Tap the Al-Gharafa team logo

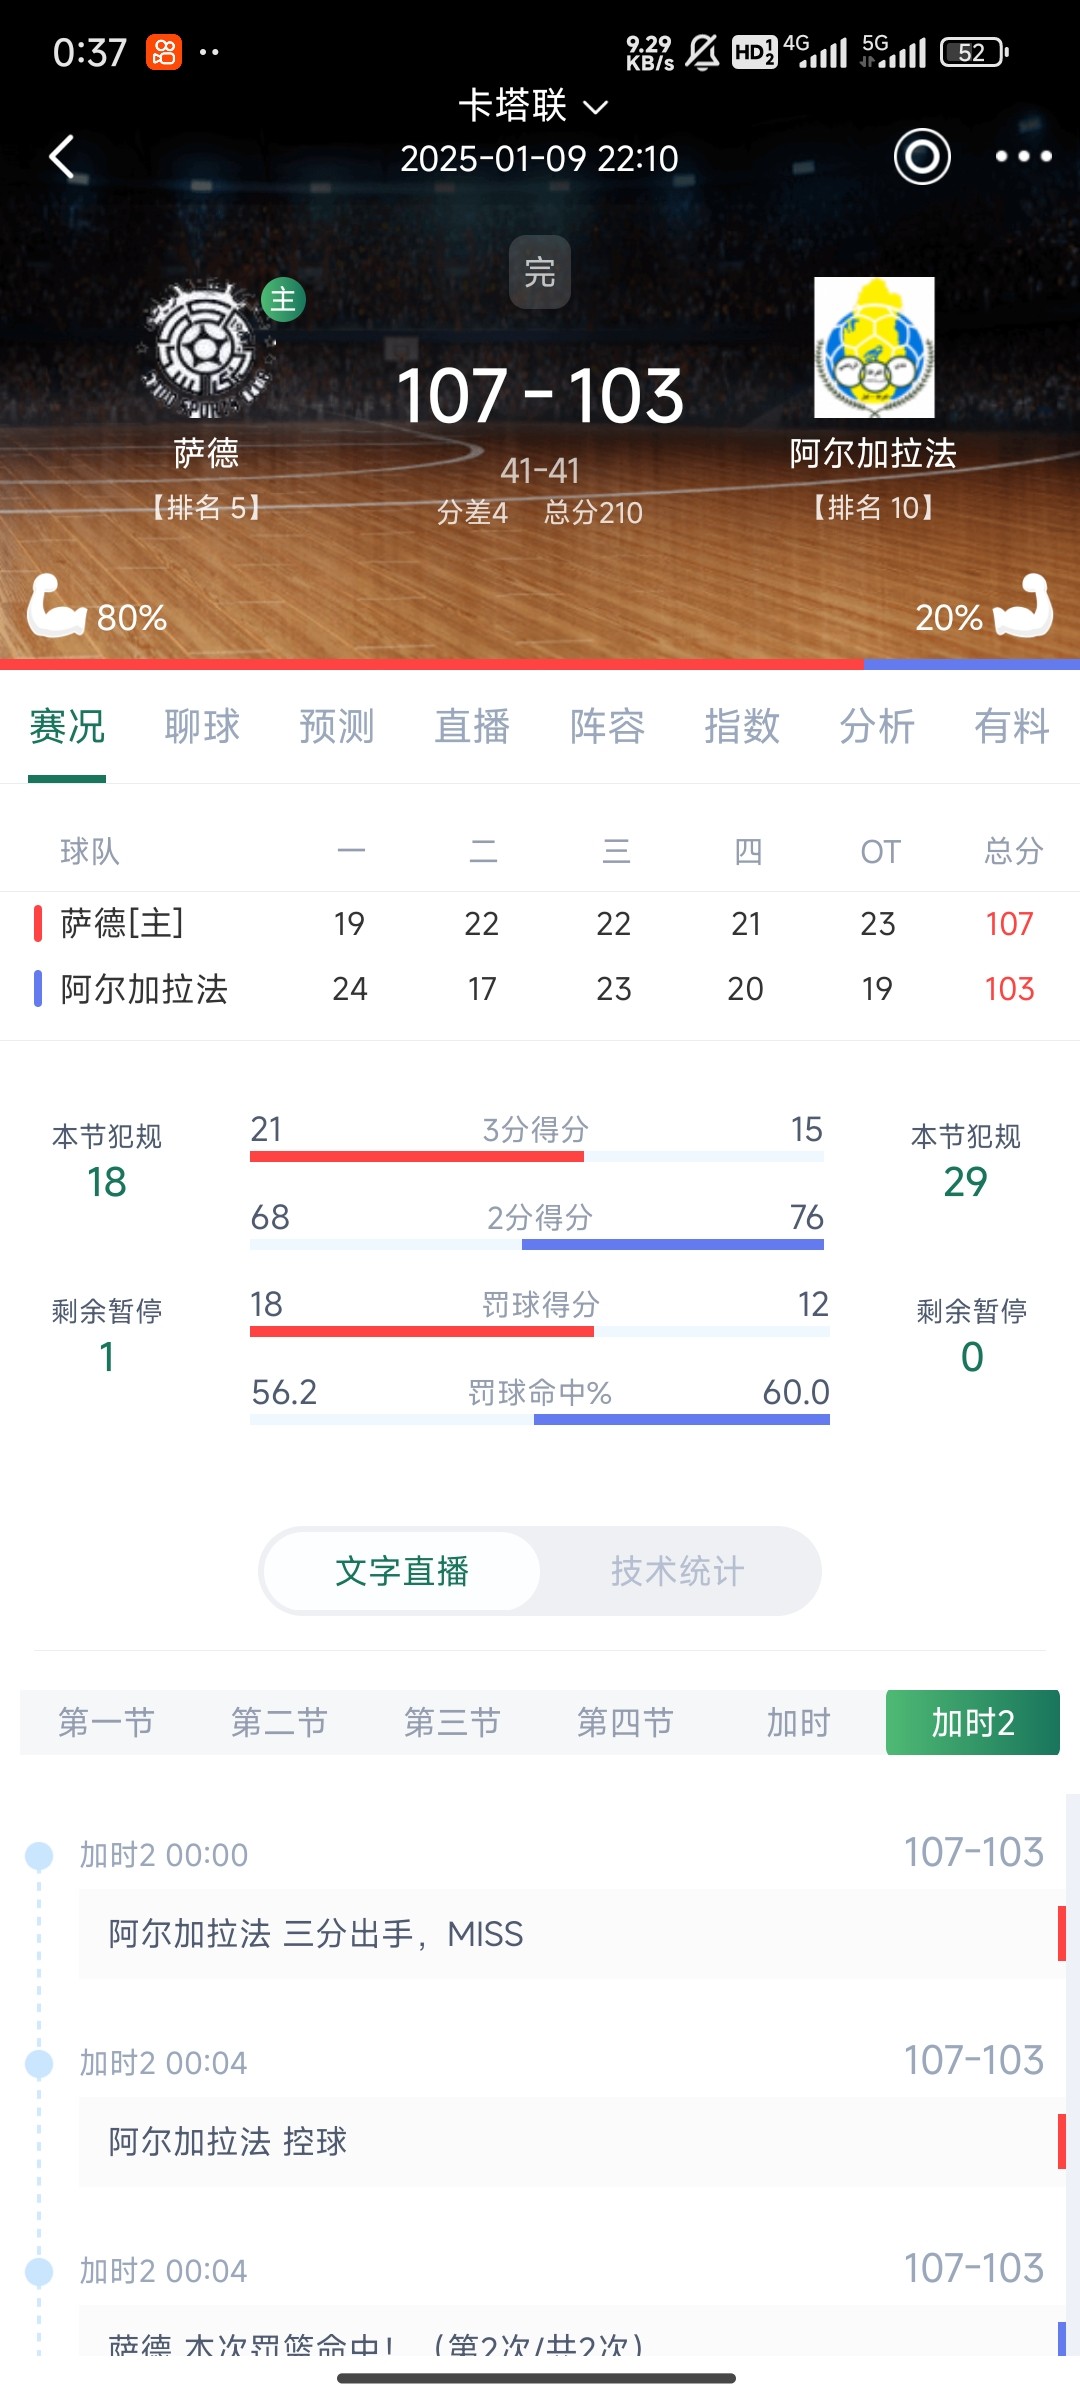(x=874, y=348)
